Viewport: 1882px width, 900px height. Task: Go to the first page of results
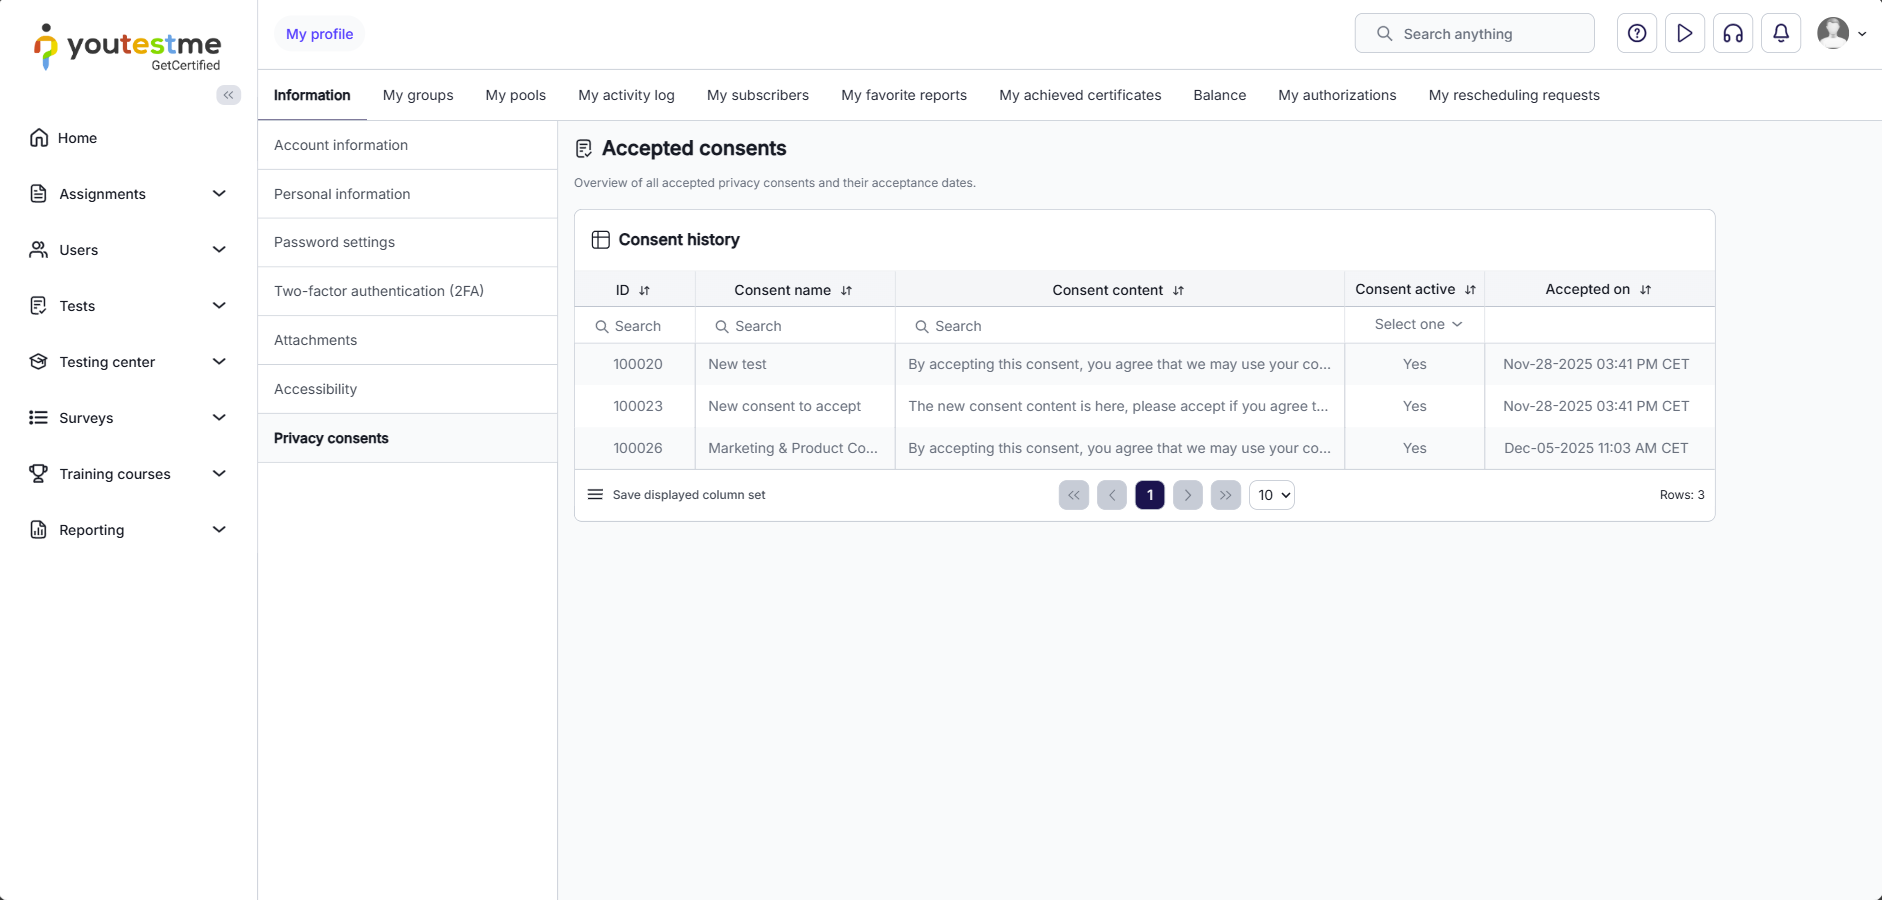click(1074, 495)
